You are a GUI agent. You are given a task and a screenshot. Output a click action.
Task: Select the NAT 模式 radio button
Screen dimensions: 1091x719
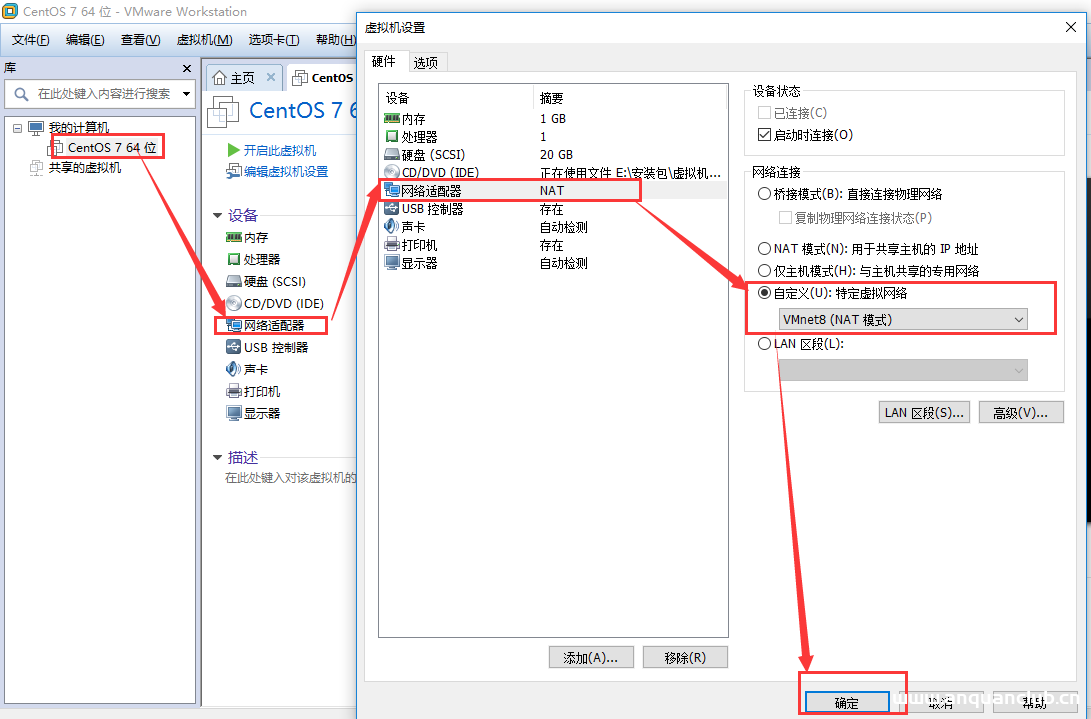click(x=765, y=249)
